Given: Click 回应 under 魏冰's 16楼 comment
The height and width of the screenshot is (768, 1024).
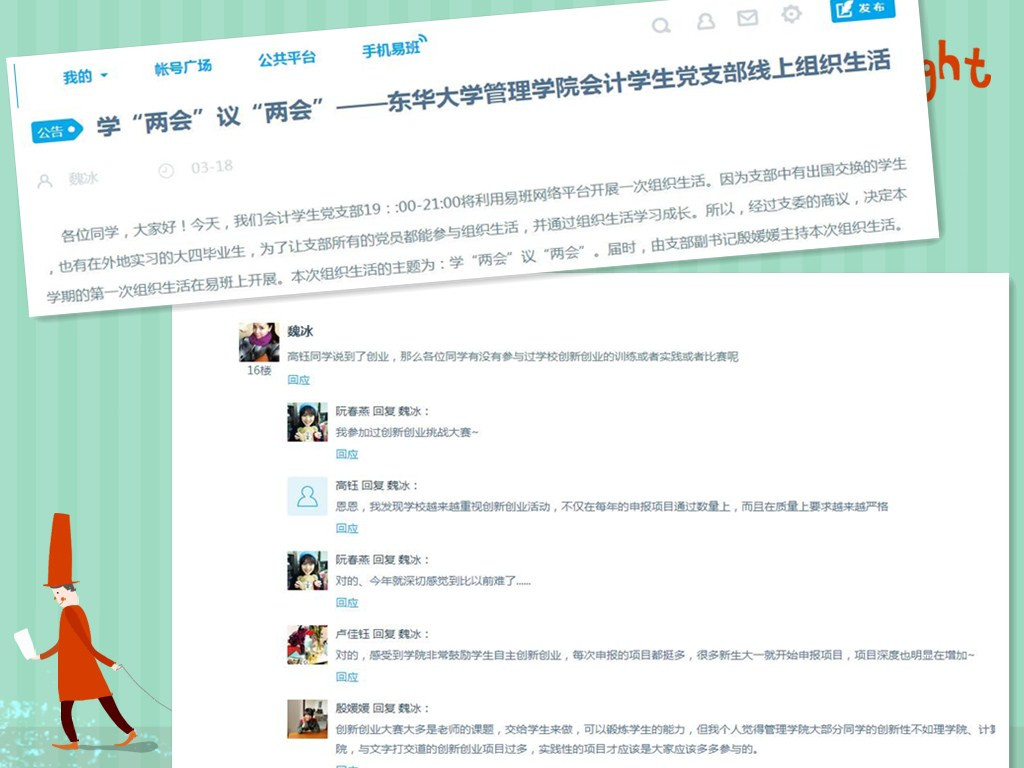Looking at the screenshot, I should (298, 380).
